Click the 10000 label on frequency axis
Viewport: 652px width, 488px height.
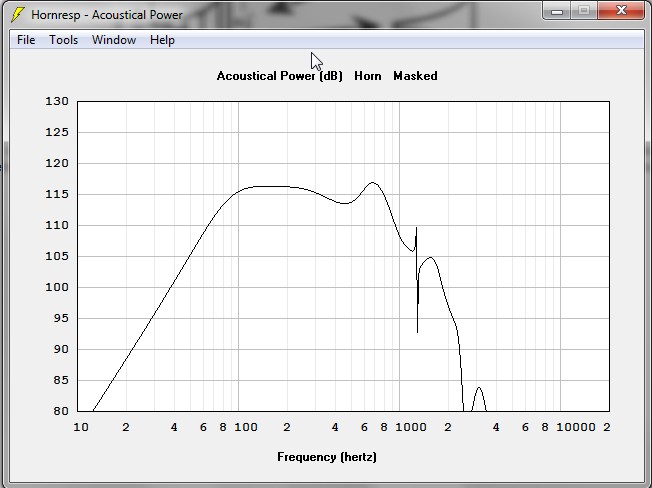pos(575,427)
